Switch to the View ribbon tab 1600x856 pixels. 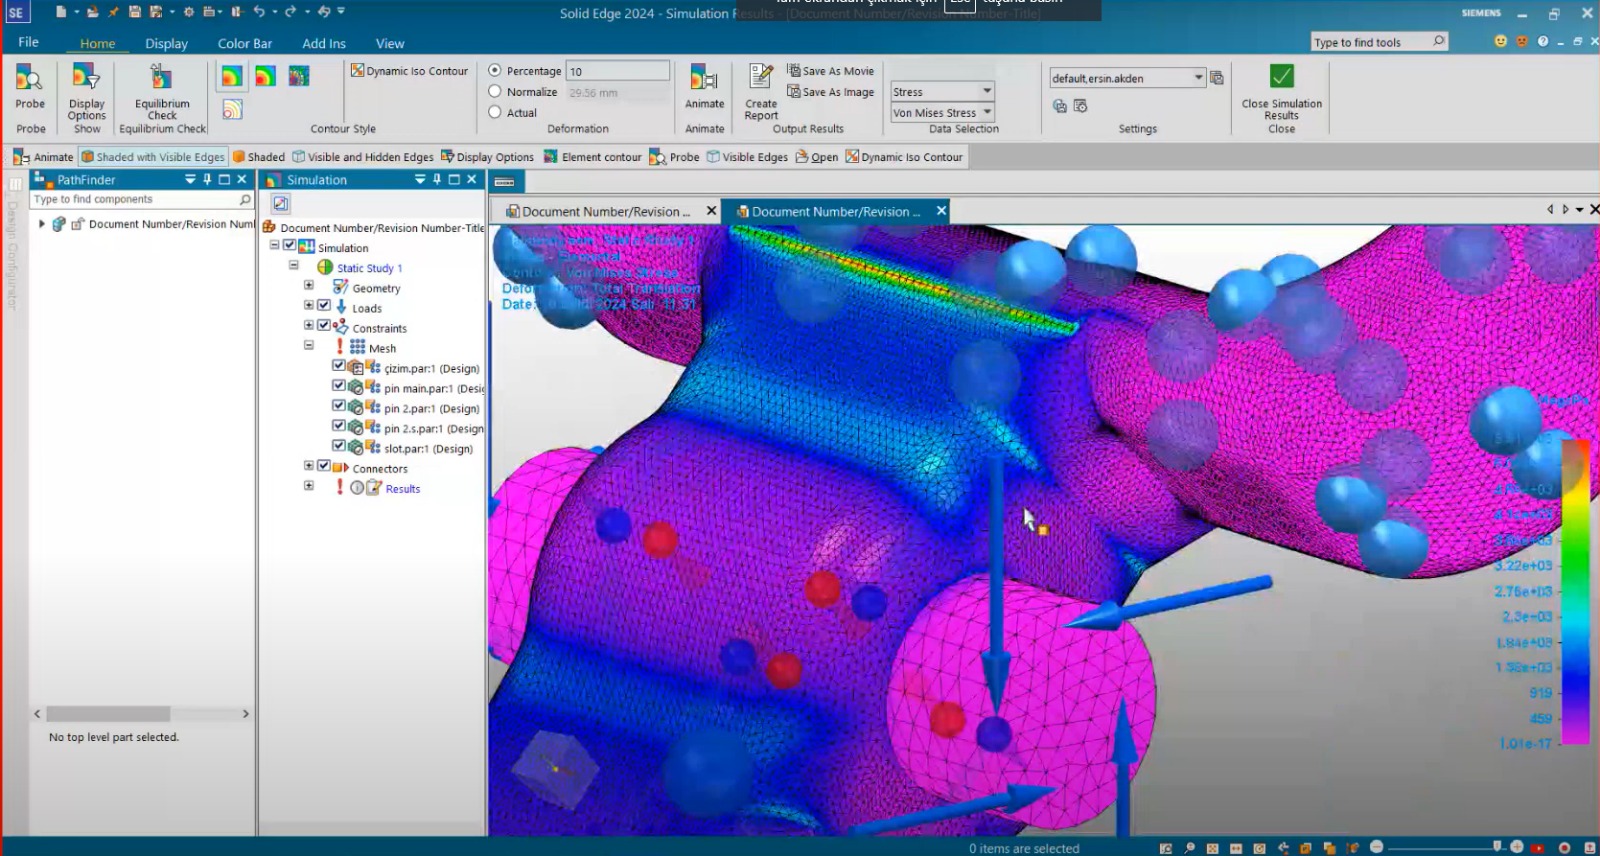(390, 43)
